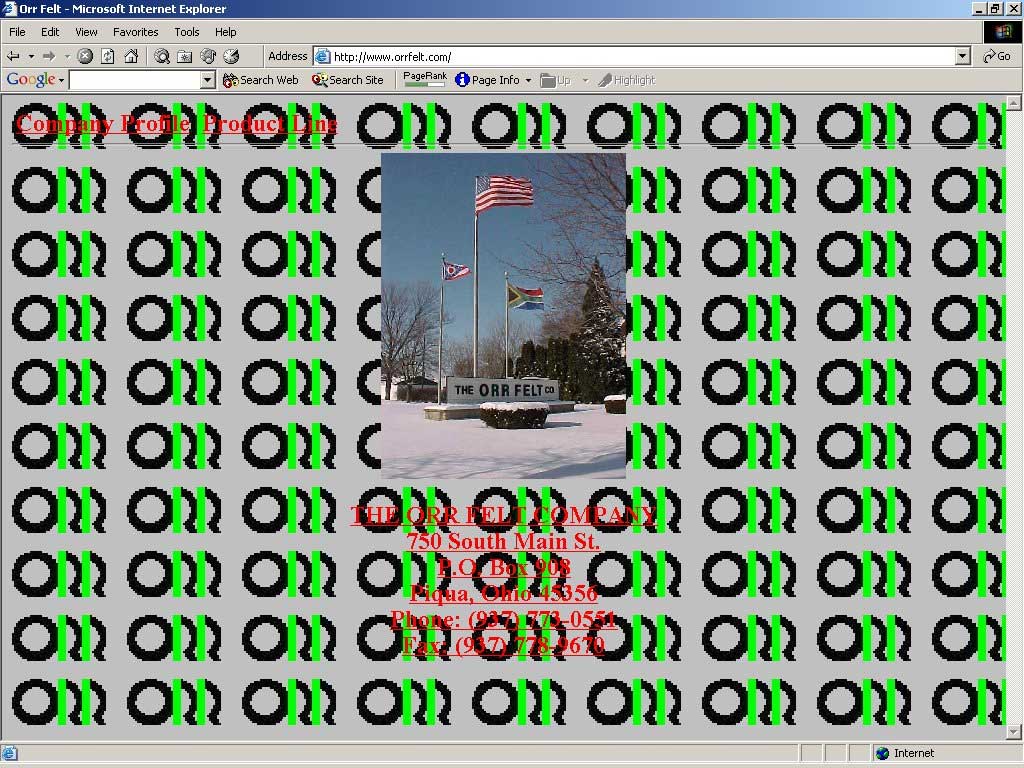Expand the Address bar dropdown arrow
Screen dimensions: 1024x768
pyautogui.click(x=962, y=57)
